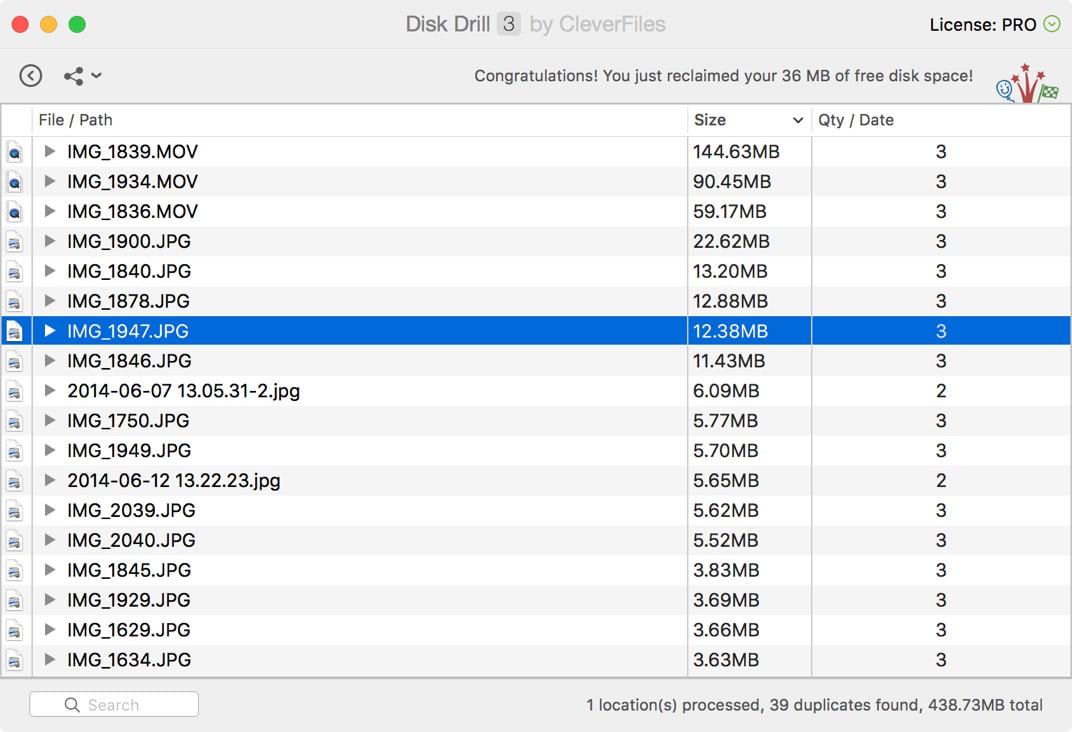
Task: Select the IMG_1845.JPG file name
Action: point(129,571)
